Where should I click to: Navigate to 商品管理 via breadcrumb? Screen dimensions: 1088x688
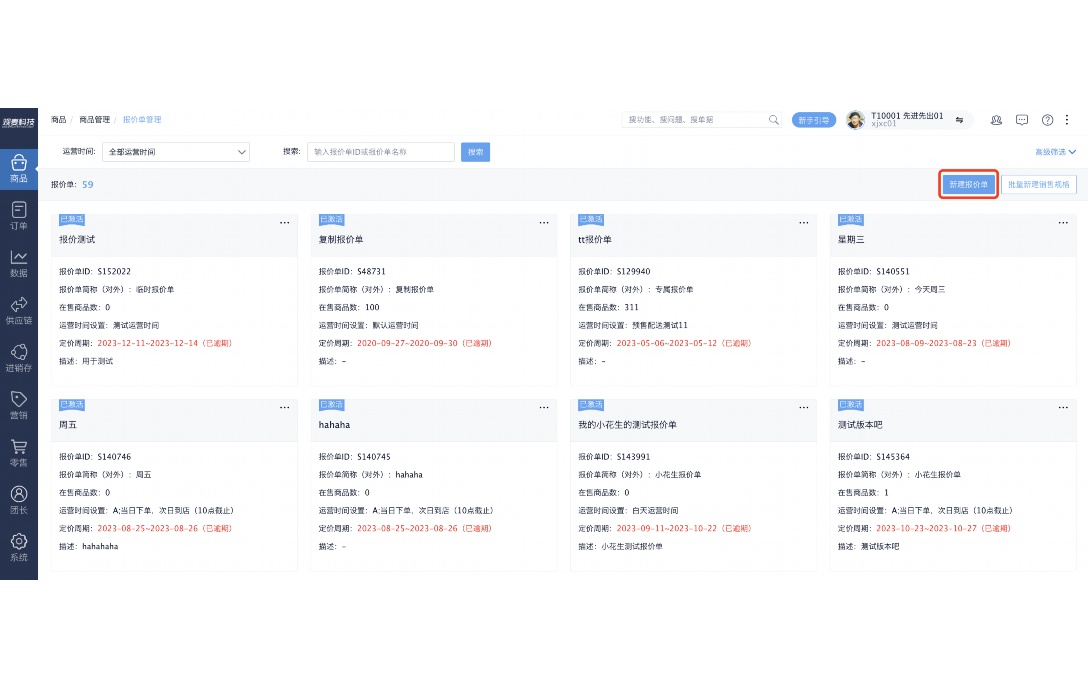click(x=95, y=119)
